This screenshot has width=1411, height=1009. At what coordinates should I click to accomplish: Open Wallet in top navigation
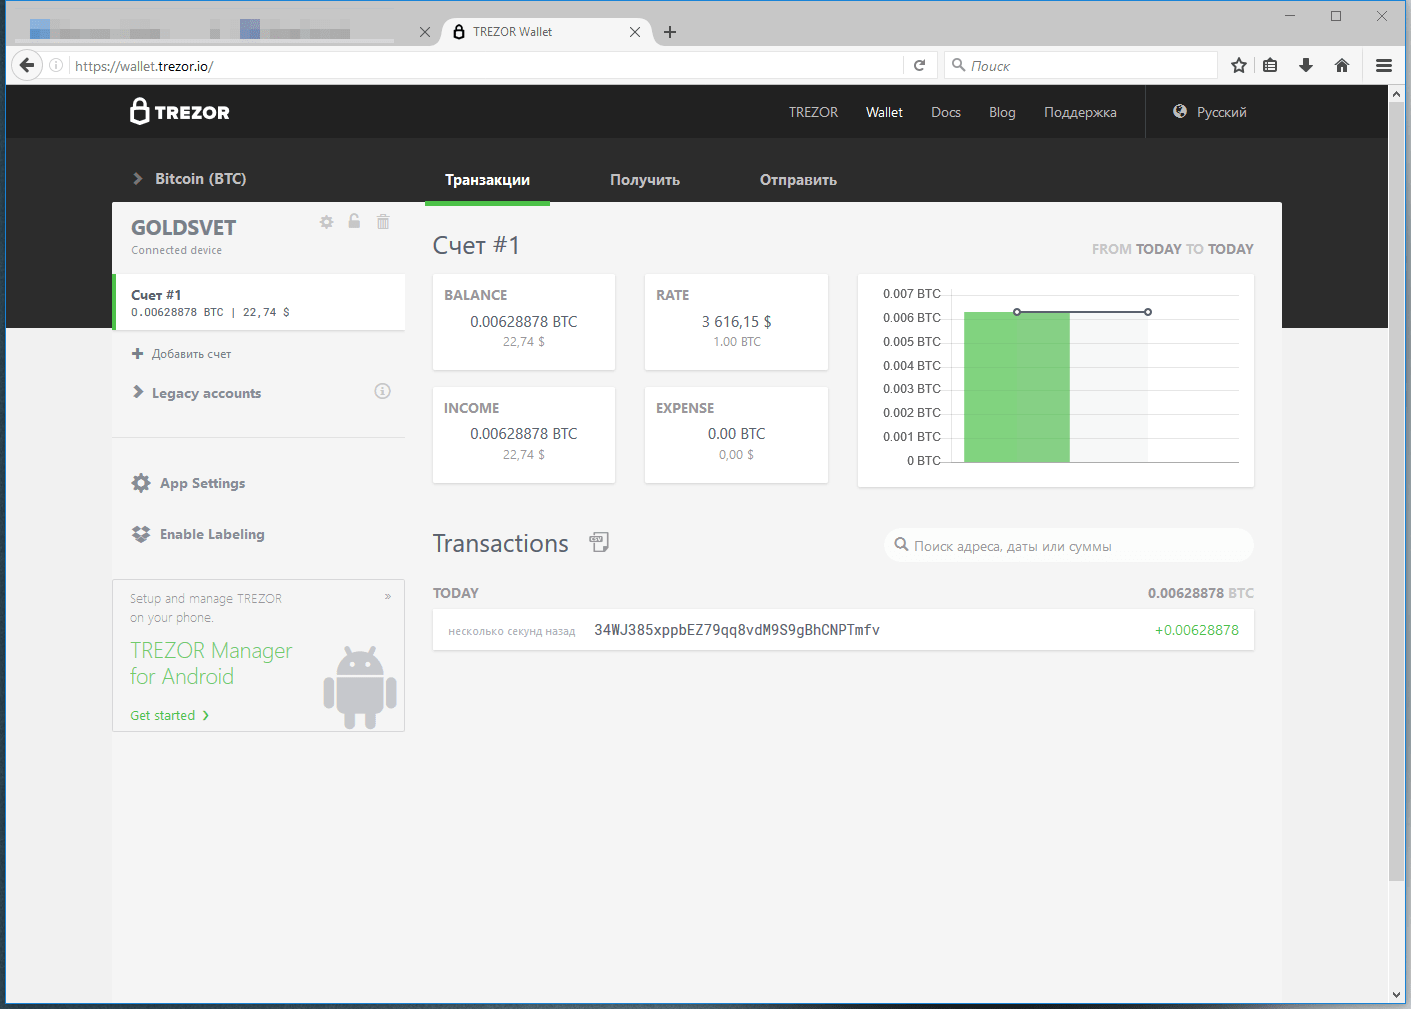click(884, 112)
